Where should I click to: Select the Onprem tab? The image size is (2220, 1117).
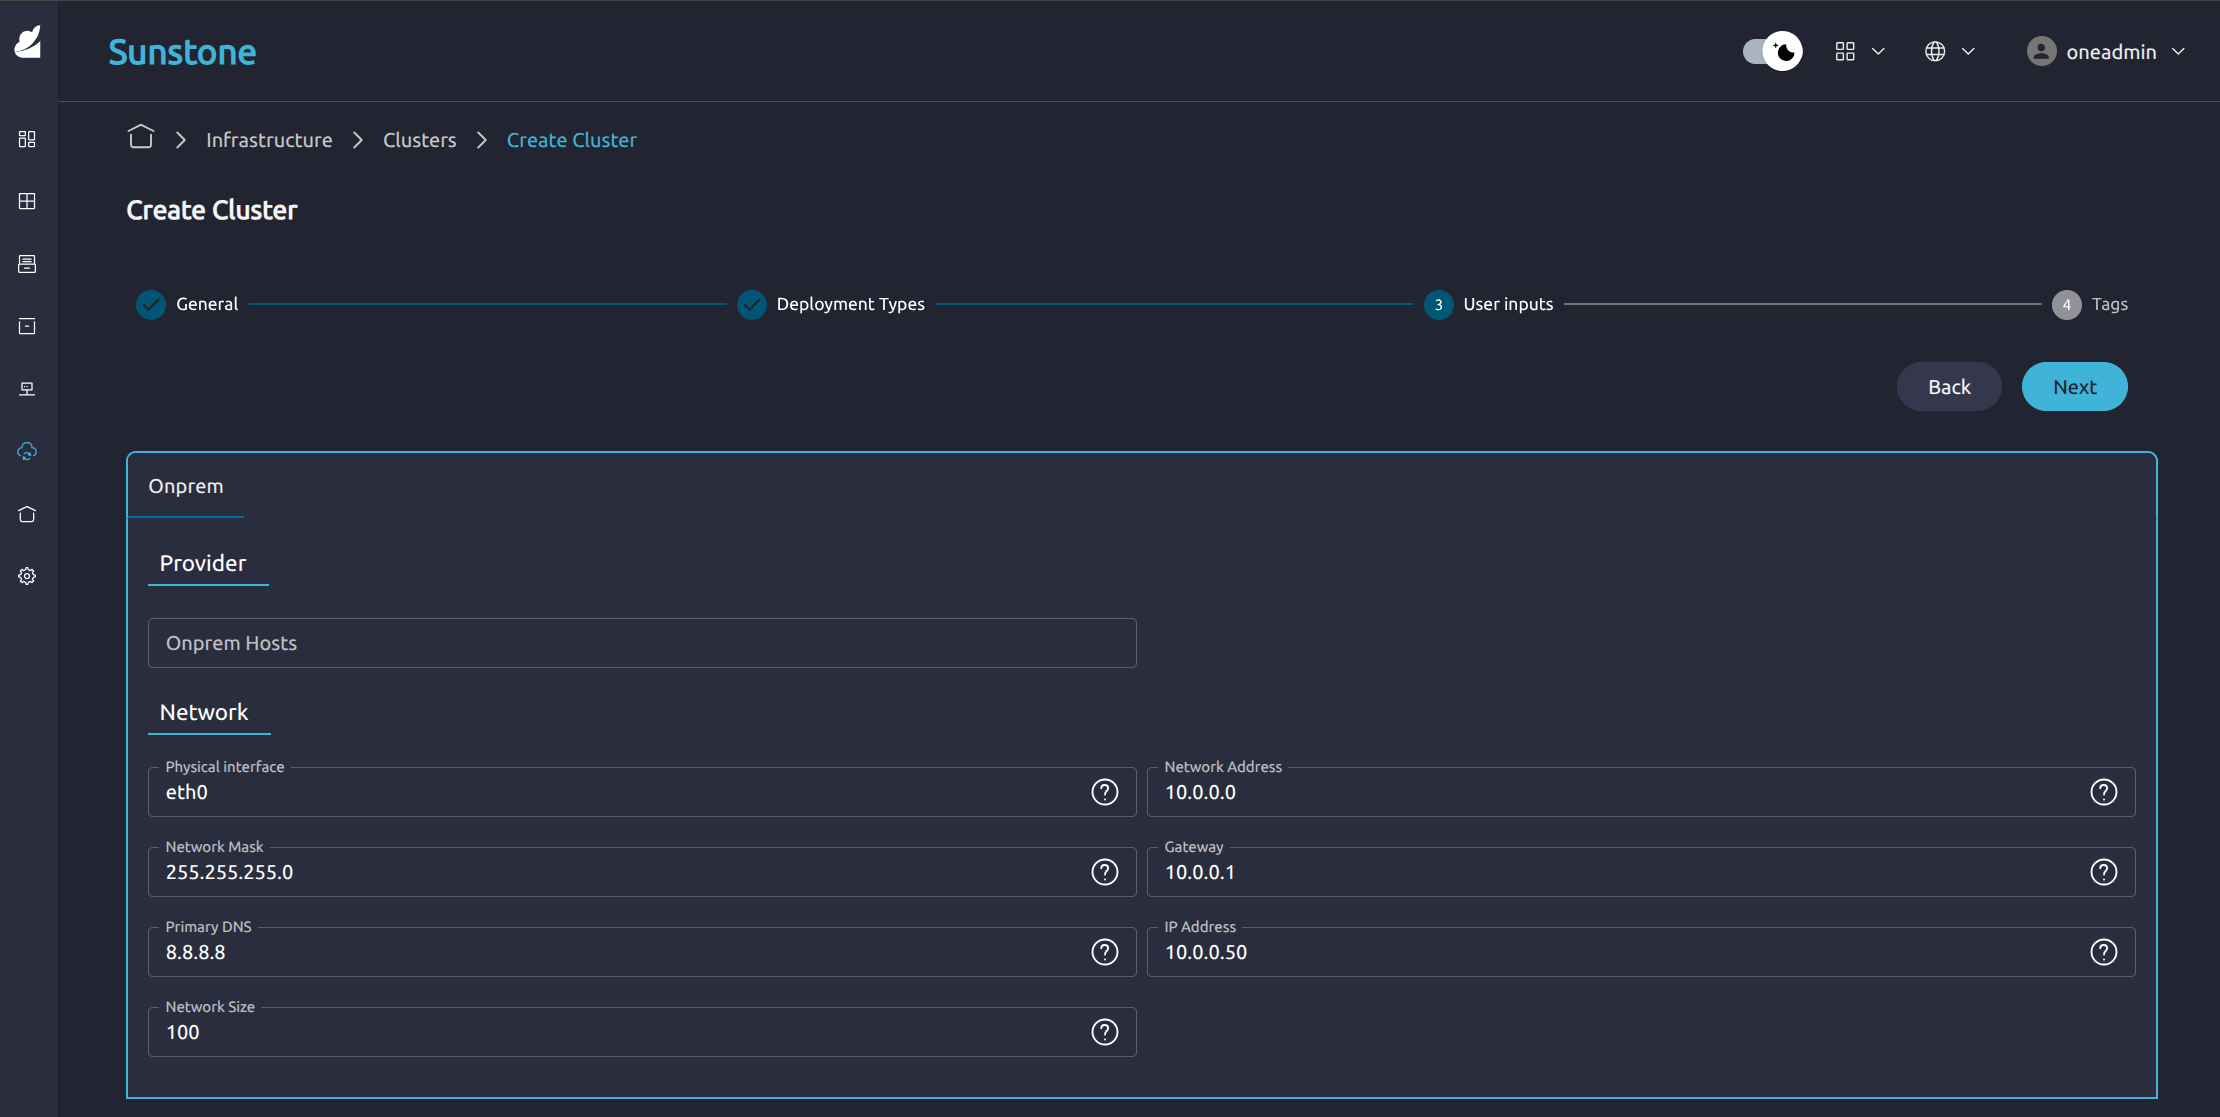(x=186, y=486)
